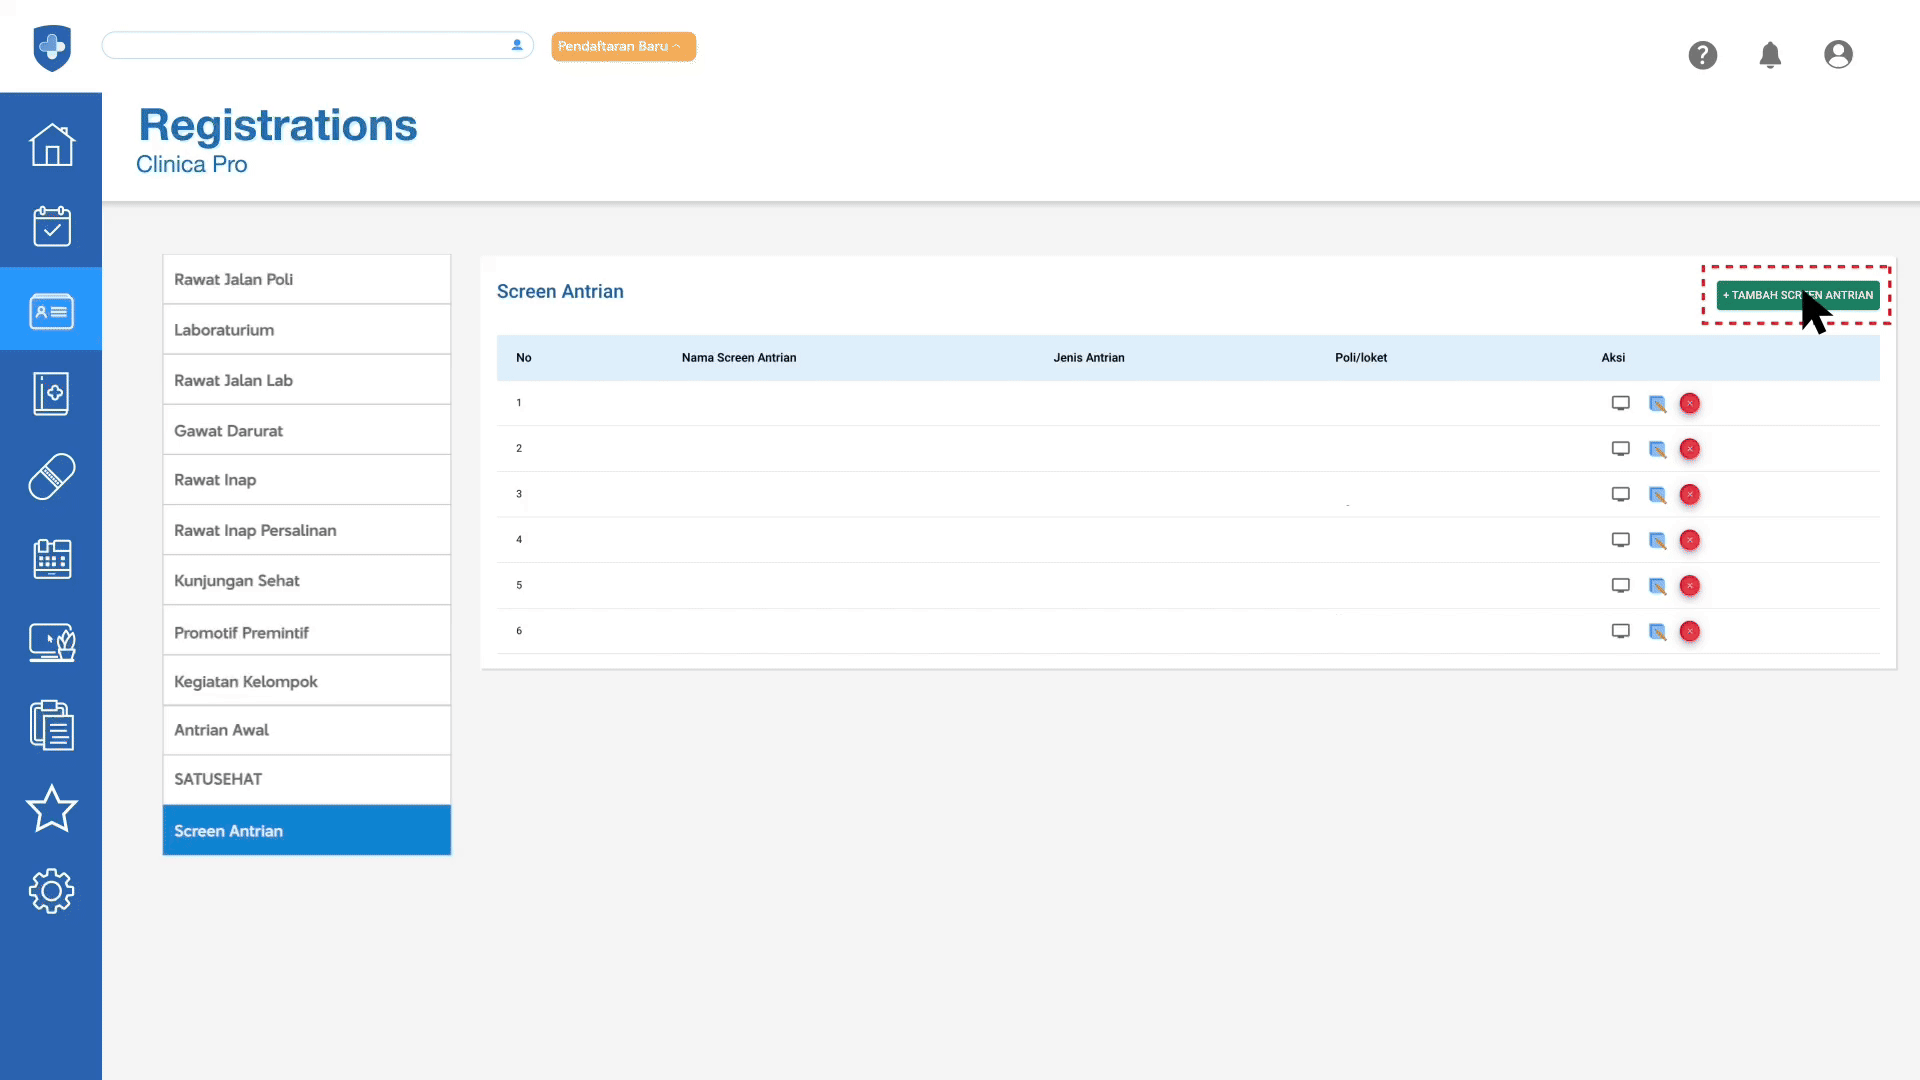This screenshot has width=1920, height=1080.
Task: Click the star favorites sidebar icon
Action: pos(51,808)
